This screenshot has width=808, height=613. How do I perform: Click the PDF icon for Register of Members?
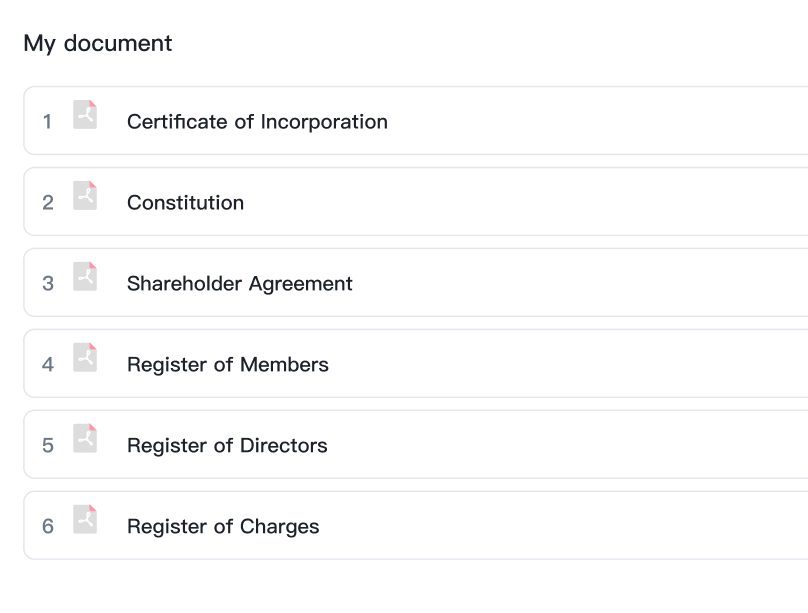point(85,357)
